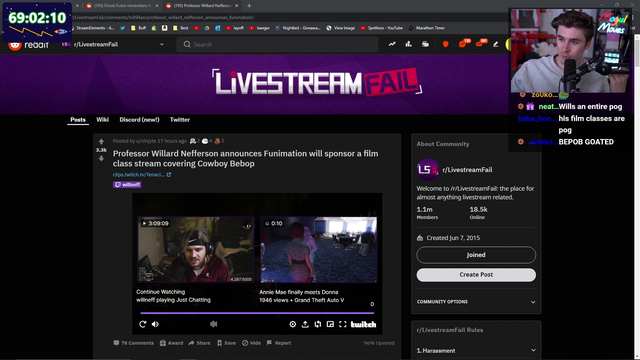Focus the Reddit search field
Screen dimensions: 640x360
tap(278, 44)
